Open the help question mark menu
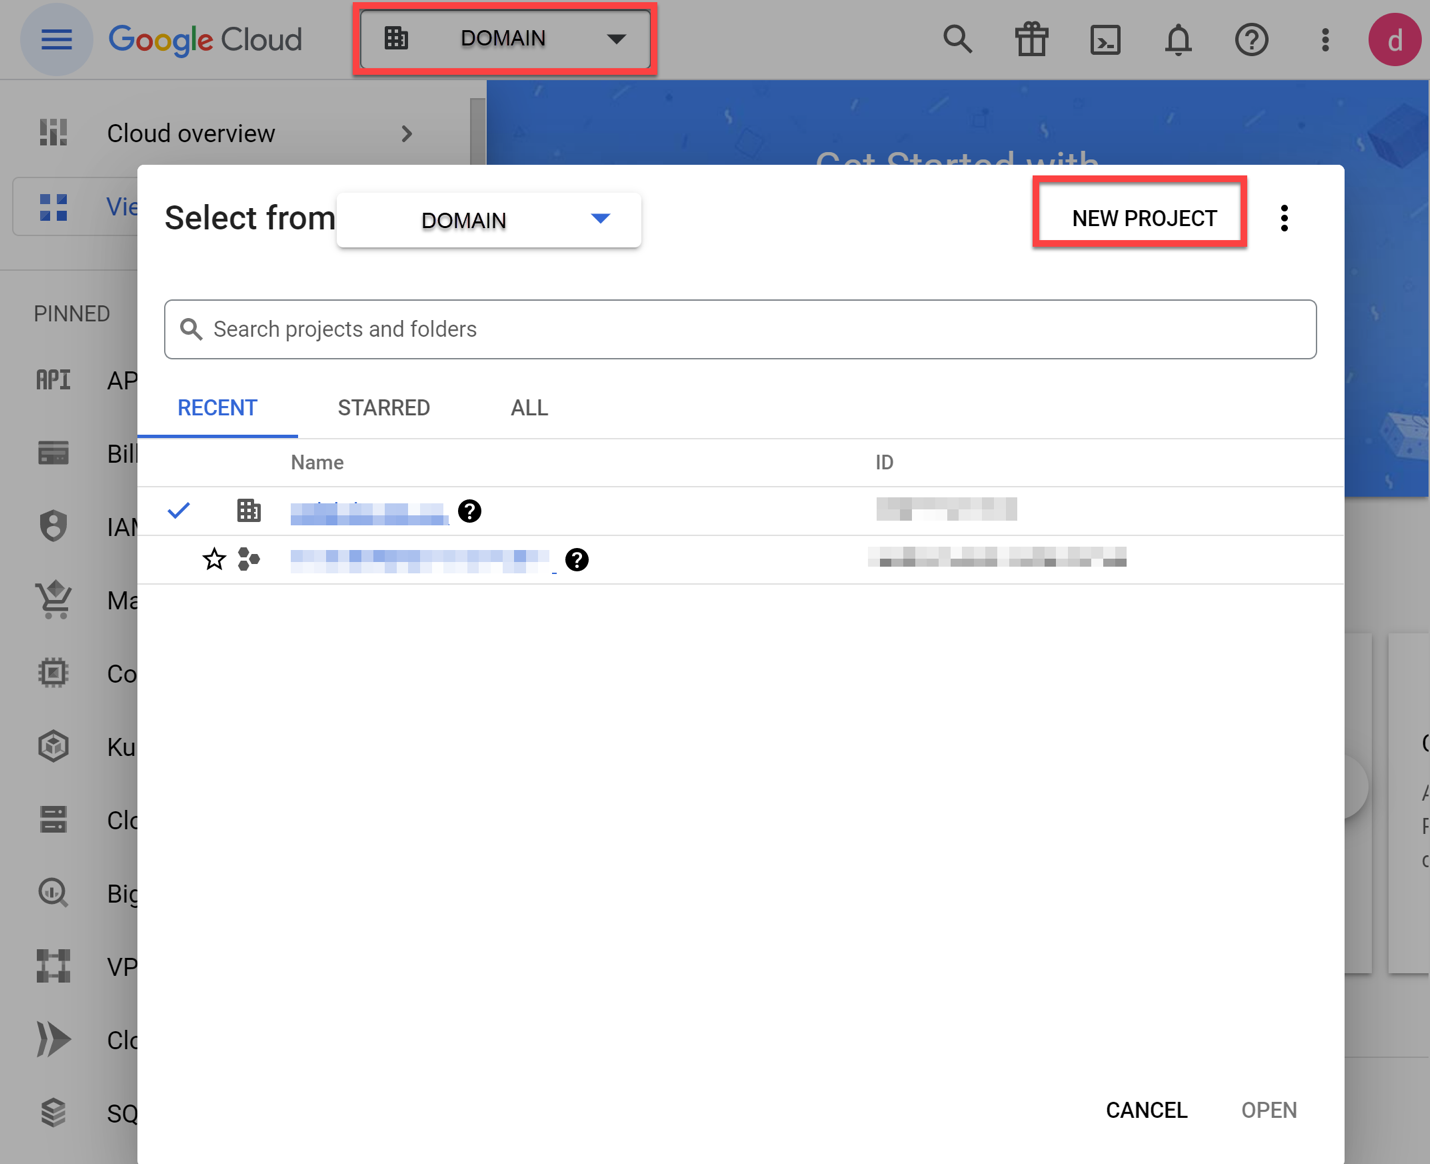Viewport: 1430px width, 1164px height. click(1251, 40)
